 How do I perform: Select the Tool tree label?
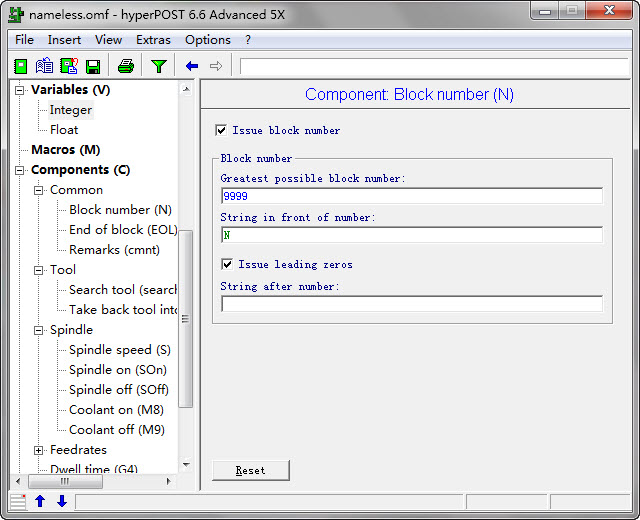[x=63, y=270]
